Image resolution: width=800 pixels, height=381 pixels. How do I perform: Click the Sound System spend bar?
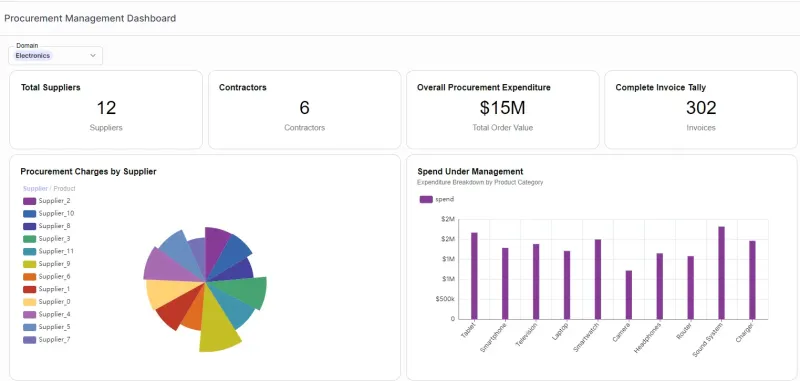(x=721, y=273)
